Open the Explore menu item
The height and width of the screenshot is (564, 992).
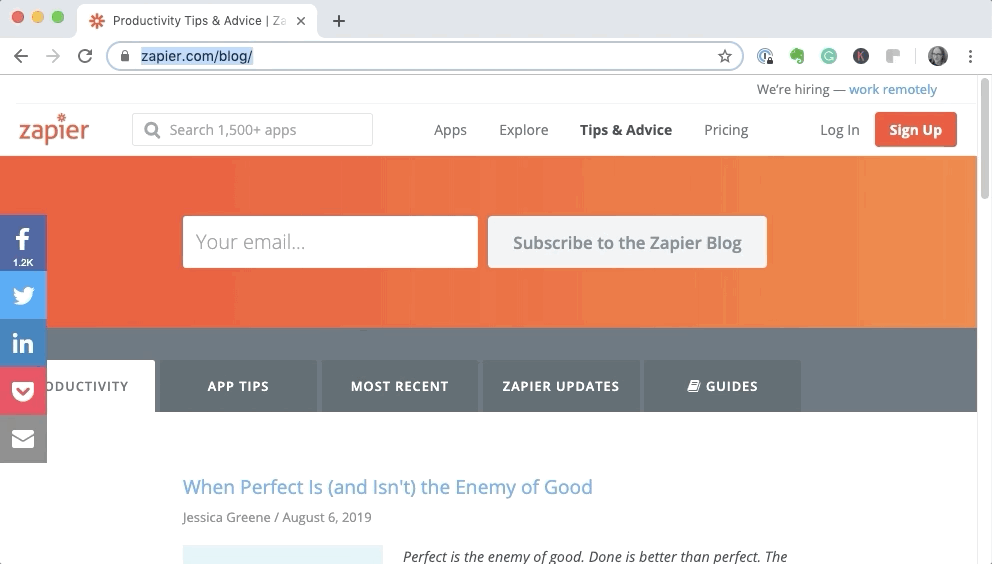click(x=524, y=130)
